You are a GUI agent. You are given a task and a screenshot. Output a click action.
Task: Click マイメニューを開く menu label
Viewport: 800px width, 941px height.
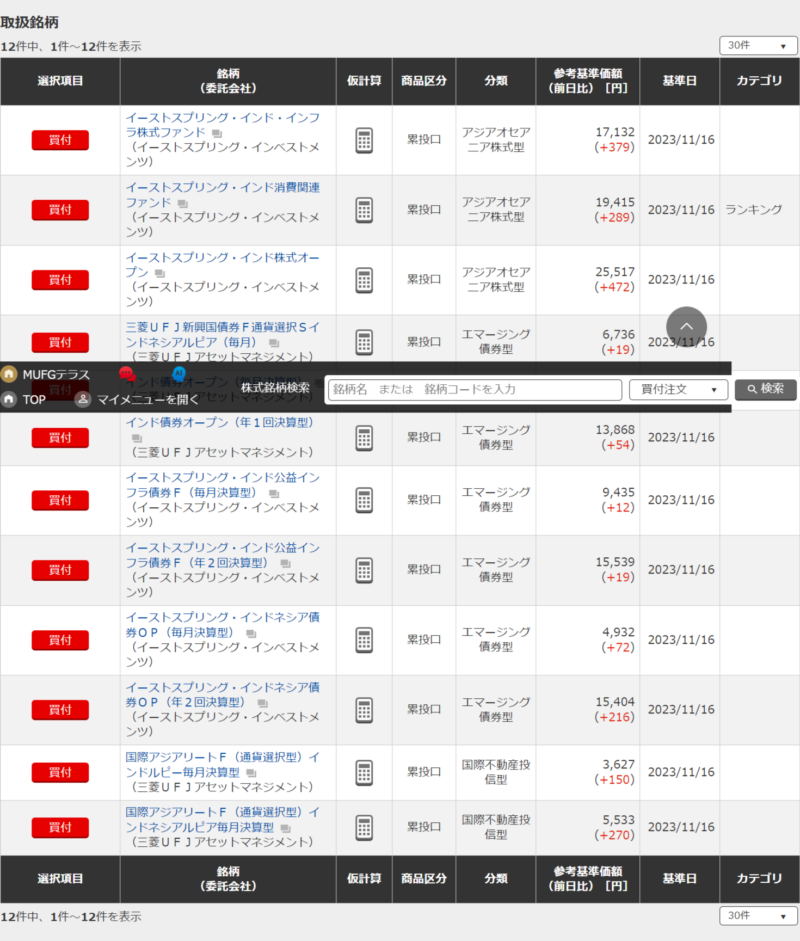(x=148, y=400)
